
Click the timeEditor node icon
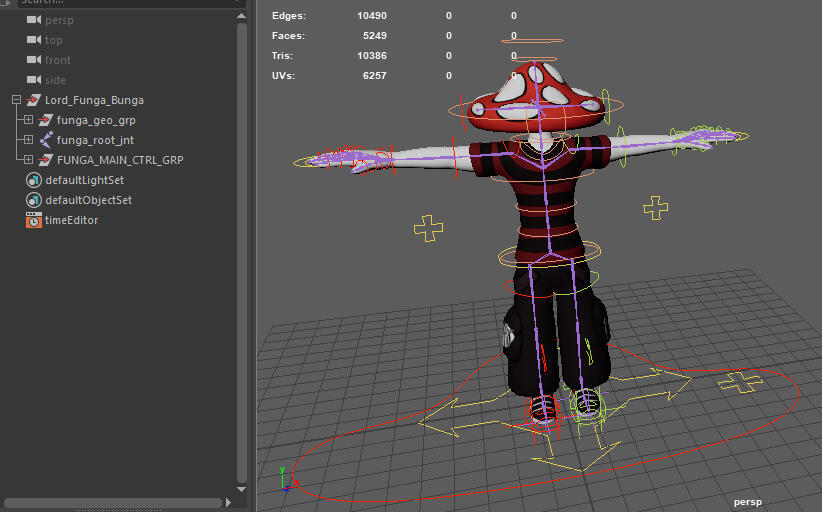pos(33,220)
